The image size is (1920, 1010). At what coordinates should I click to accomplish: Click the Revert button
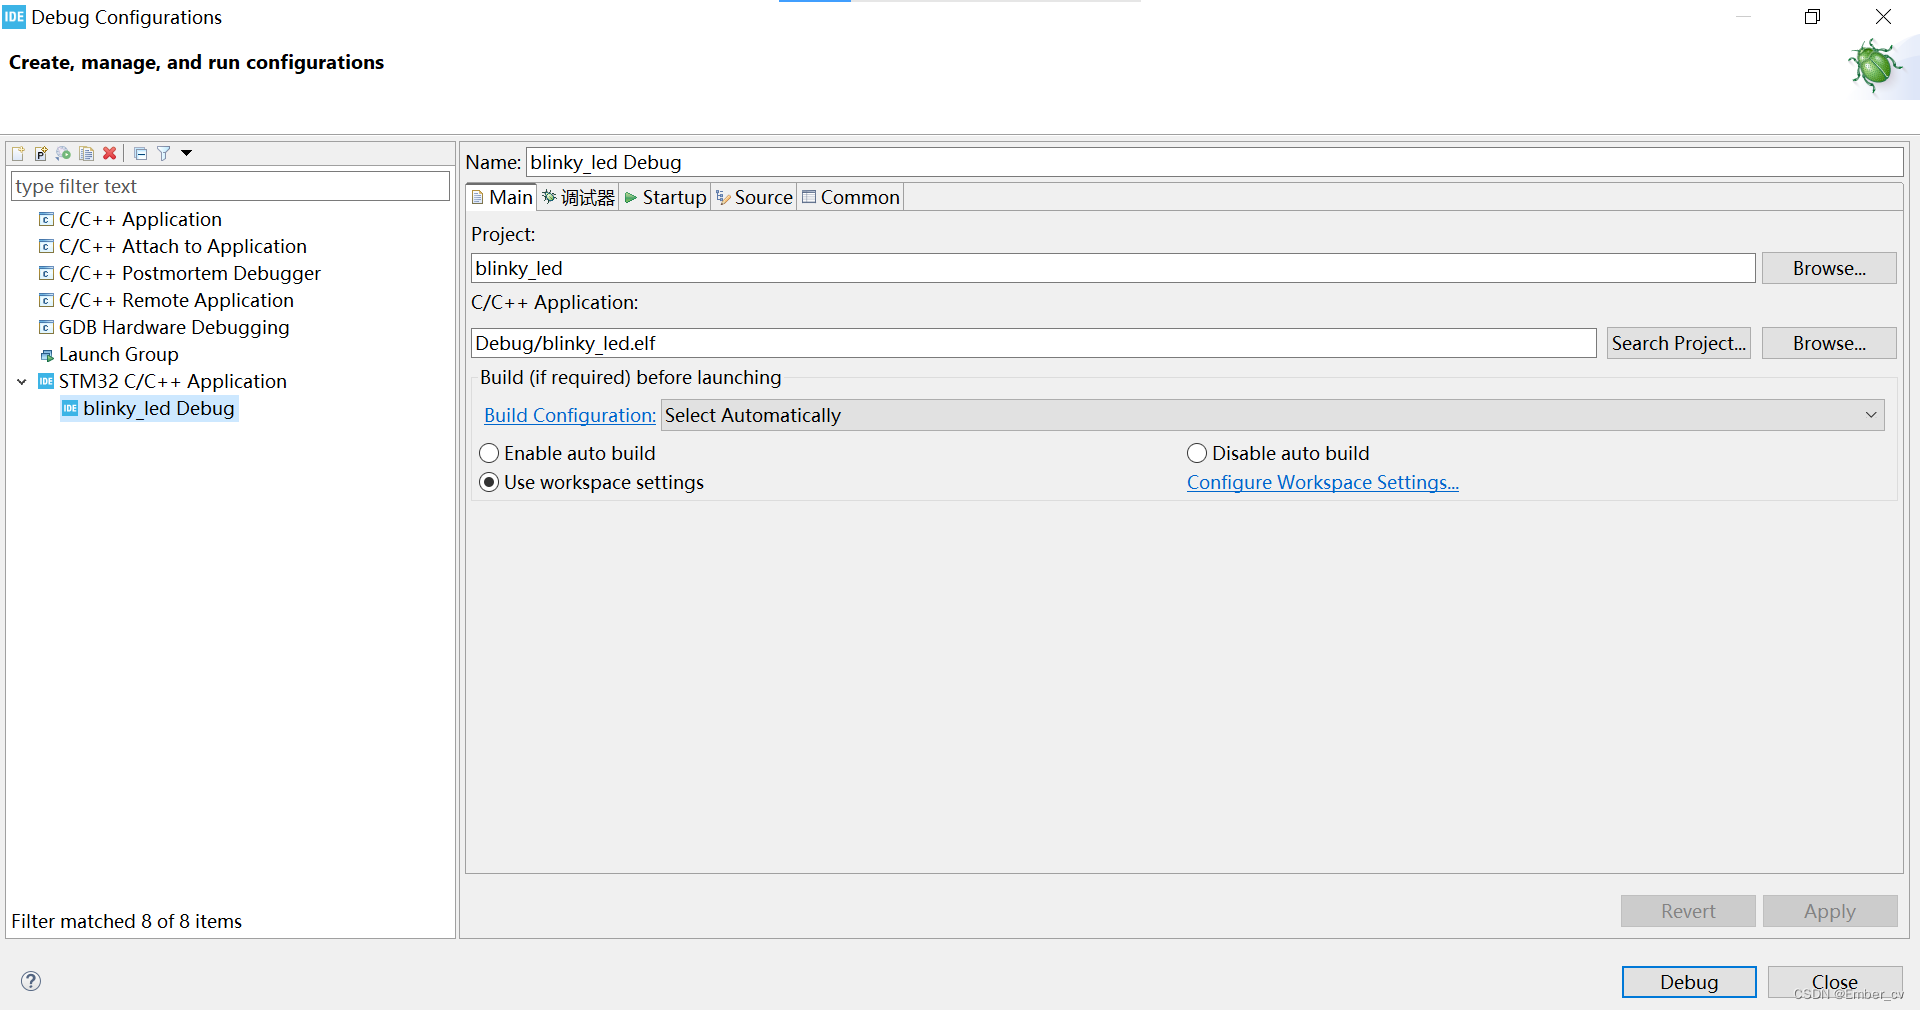coord(1688,911)
